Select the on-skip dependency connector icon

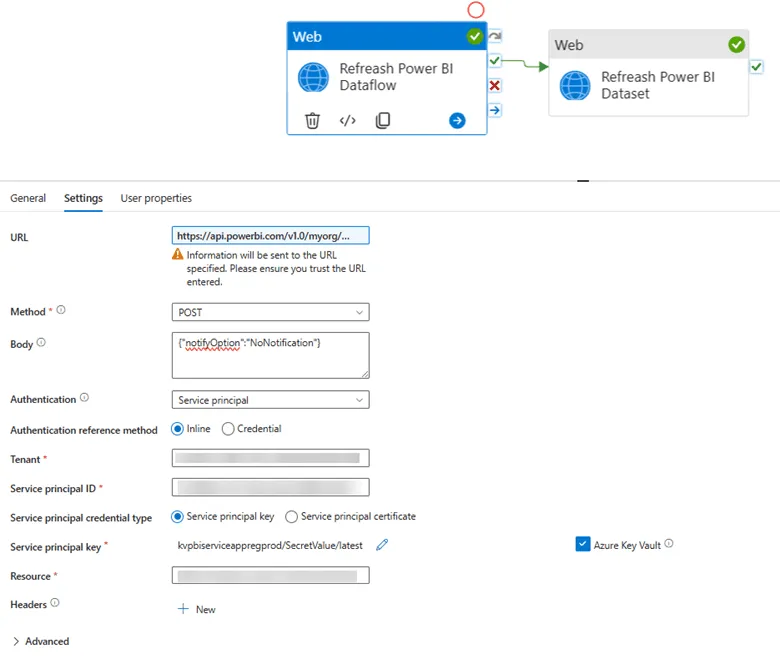click(x=495, y=36)
